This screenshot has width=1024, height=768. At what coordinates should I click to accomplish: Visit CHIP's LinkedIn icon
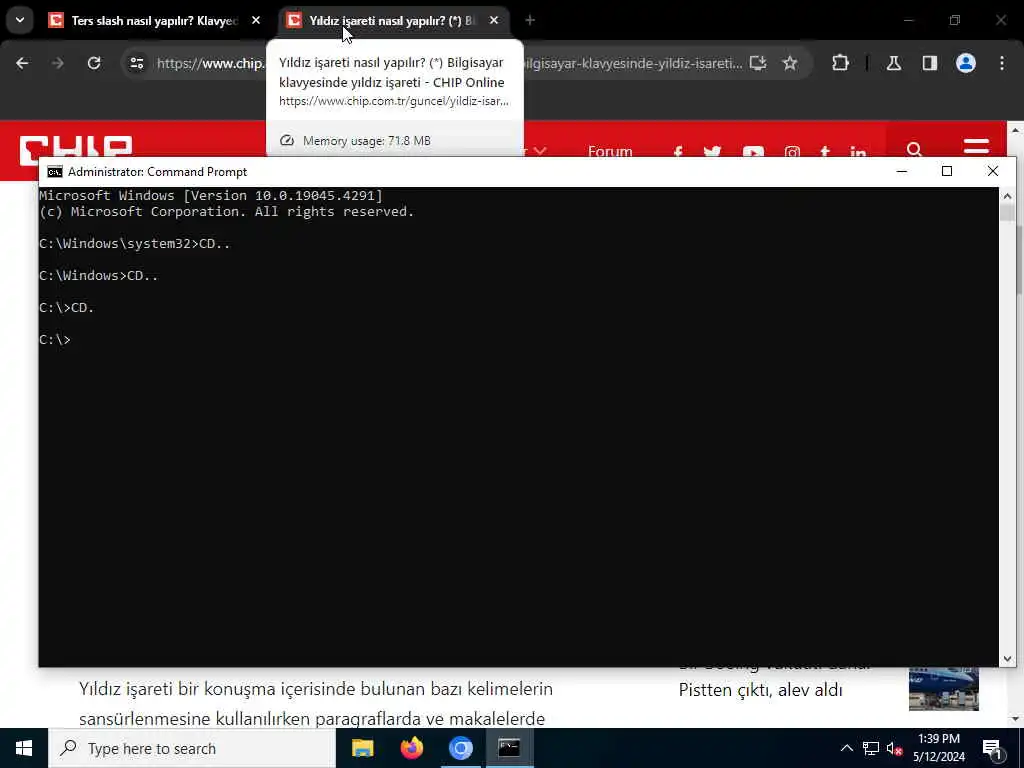(x=858, y=152)
